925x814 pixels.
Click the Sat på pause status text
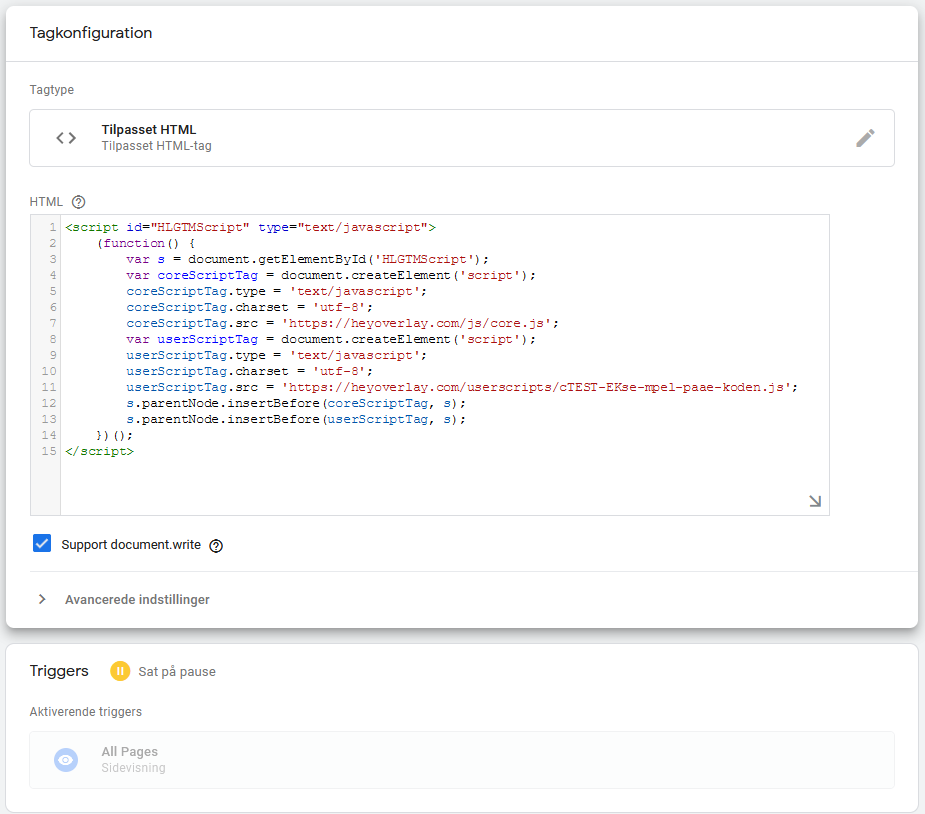click(x=177, y=672)
